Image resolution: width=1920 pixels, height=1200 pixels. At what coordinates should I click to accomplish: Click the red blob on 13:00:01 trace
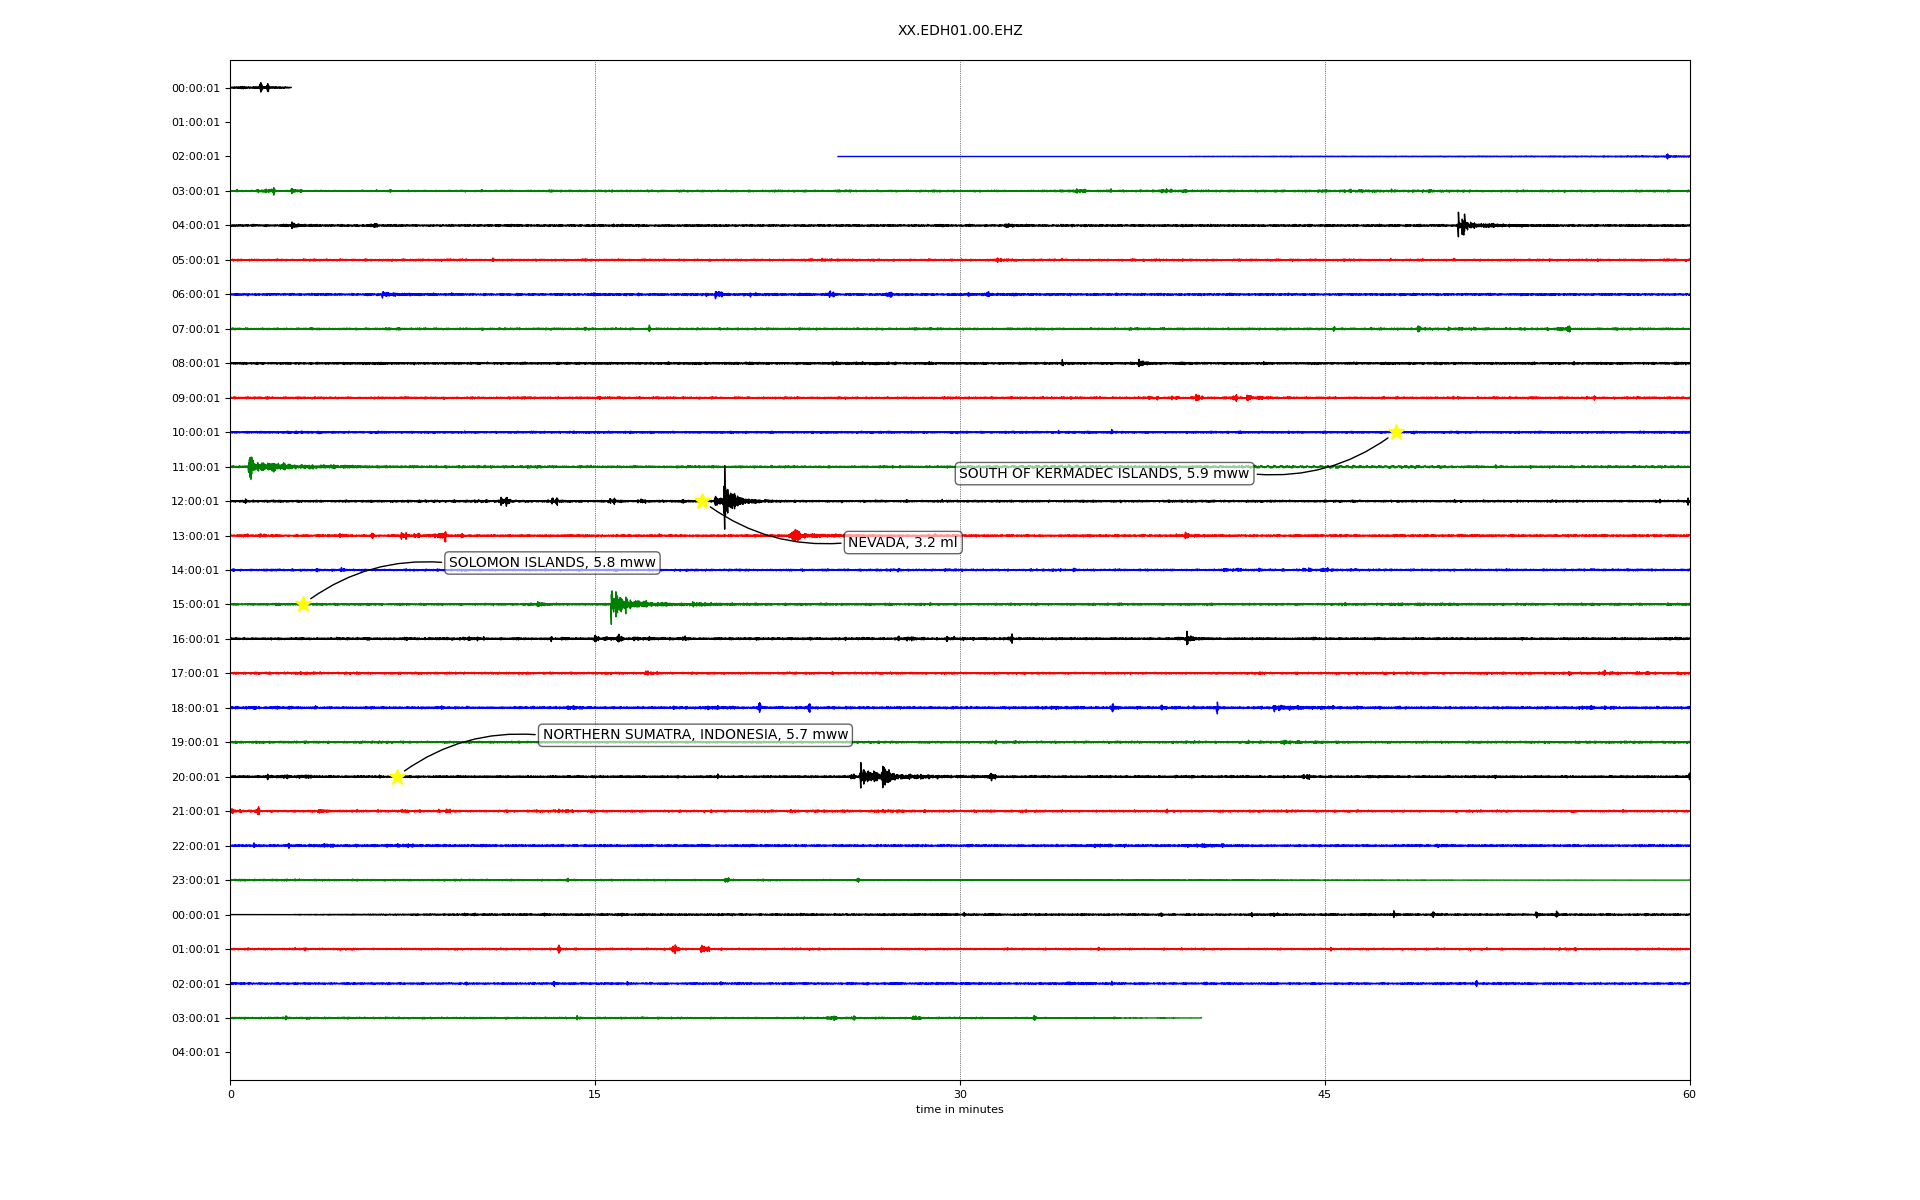(795, 536)
